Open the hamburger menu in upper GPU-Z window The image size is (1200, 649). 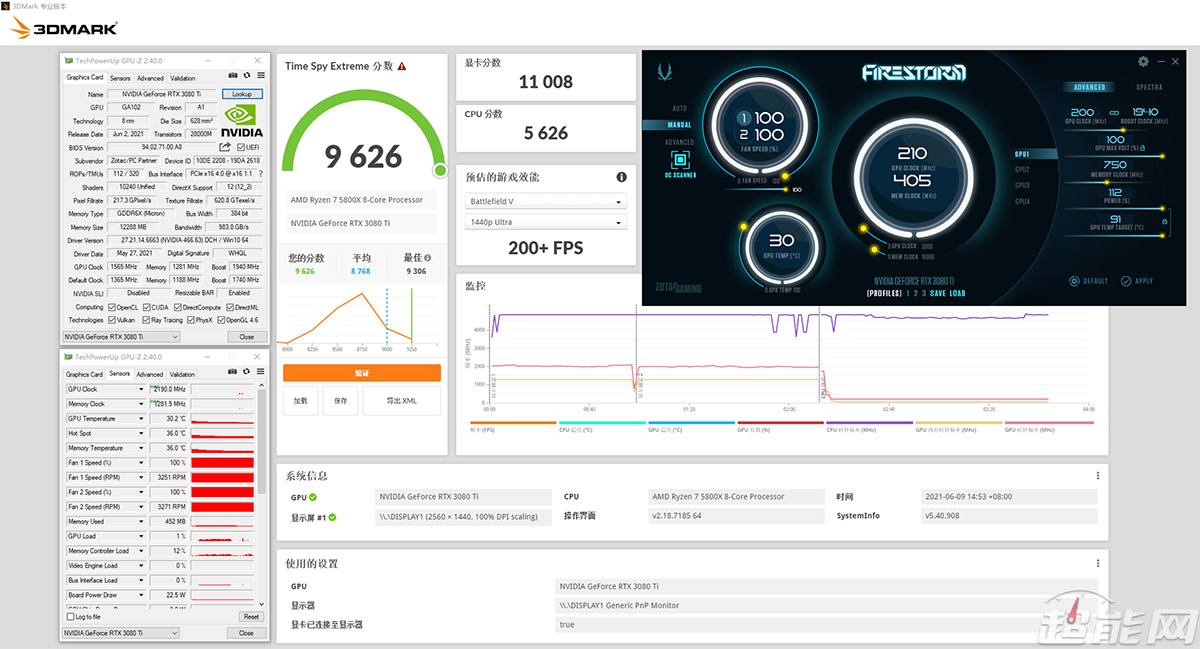coord(261,75)
